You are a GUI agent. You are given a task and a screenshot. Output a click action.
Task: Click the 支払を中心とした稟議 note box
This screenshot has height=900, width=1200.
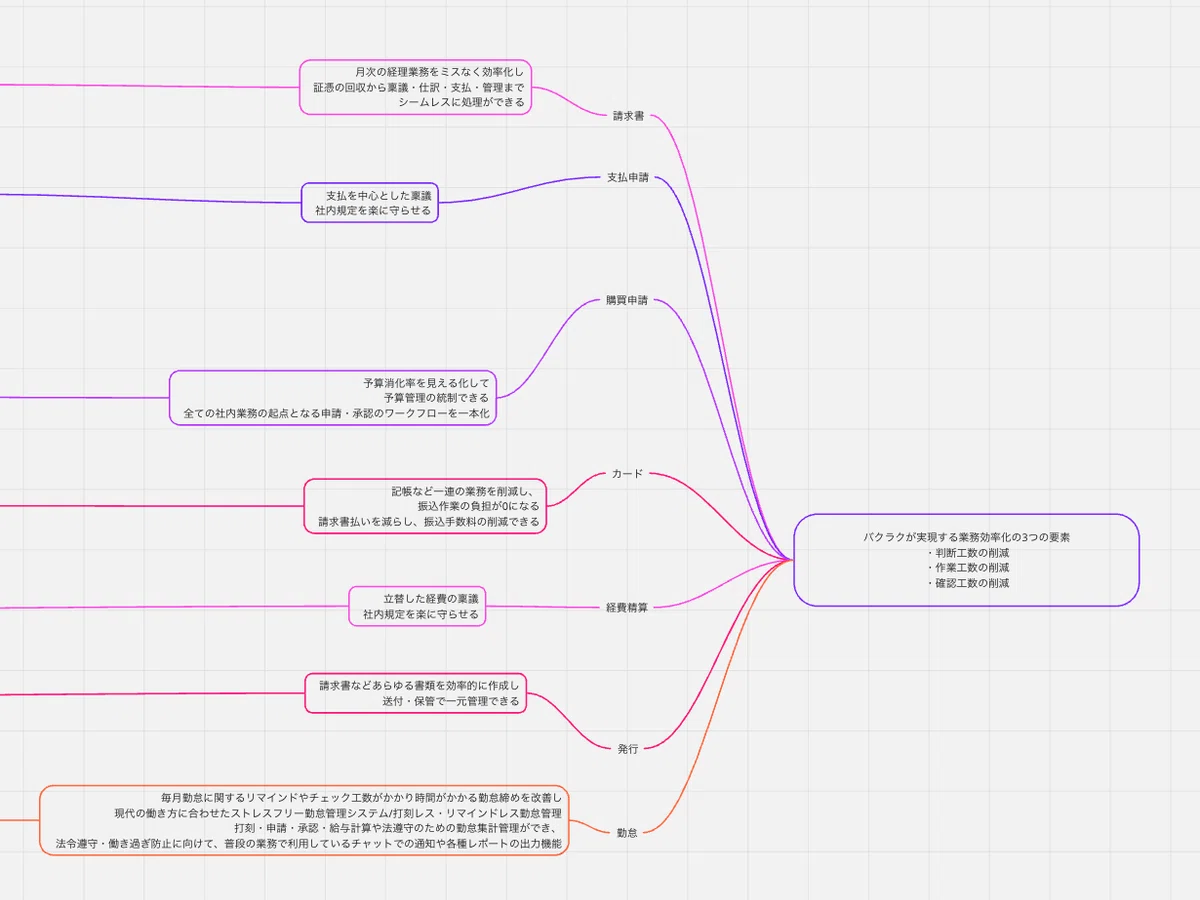(x=370, y=203)
